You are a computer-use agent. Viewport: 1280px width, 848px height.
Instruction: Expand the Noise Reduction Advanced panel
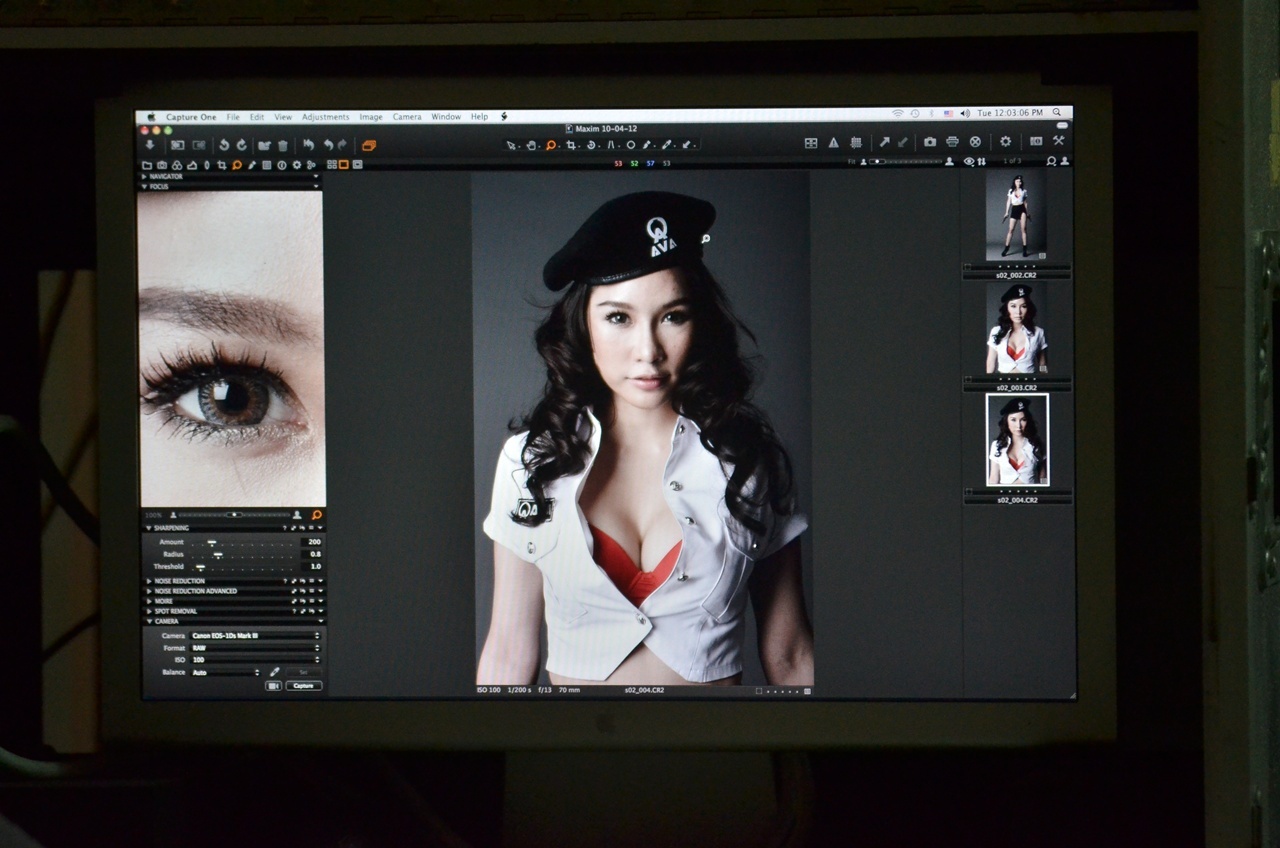(x=149, y=591)
